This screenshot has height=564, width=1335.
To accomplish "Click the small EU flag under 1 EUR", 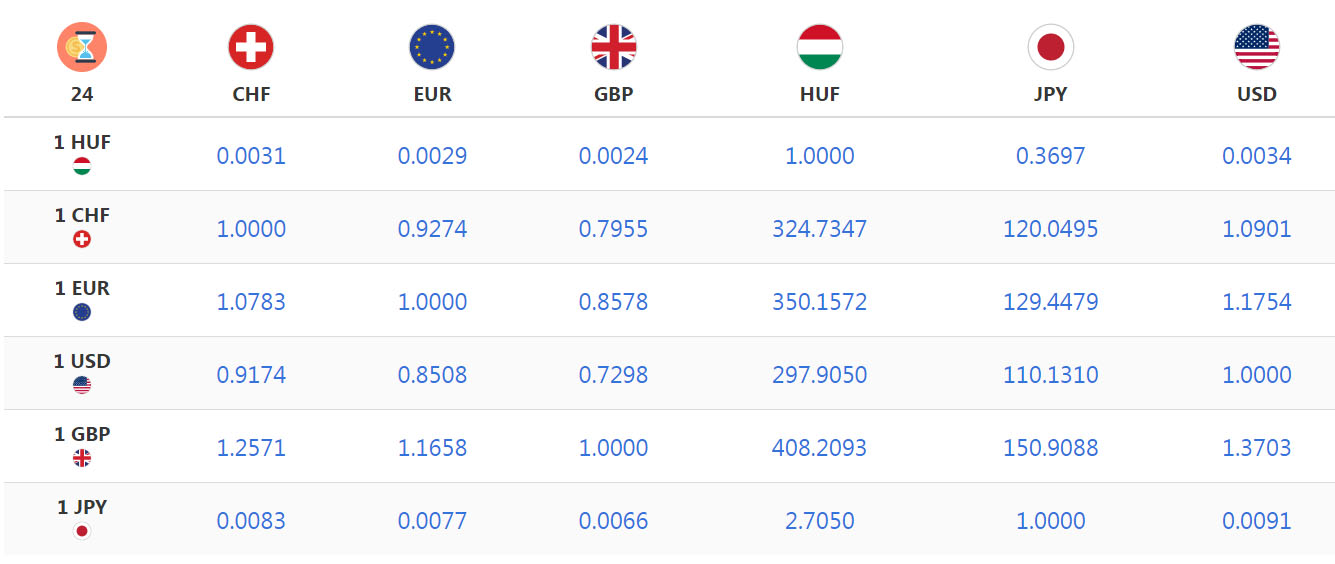I will coord(82,312).
